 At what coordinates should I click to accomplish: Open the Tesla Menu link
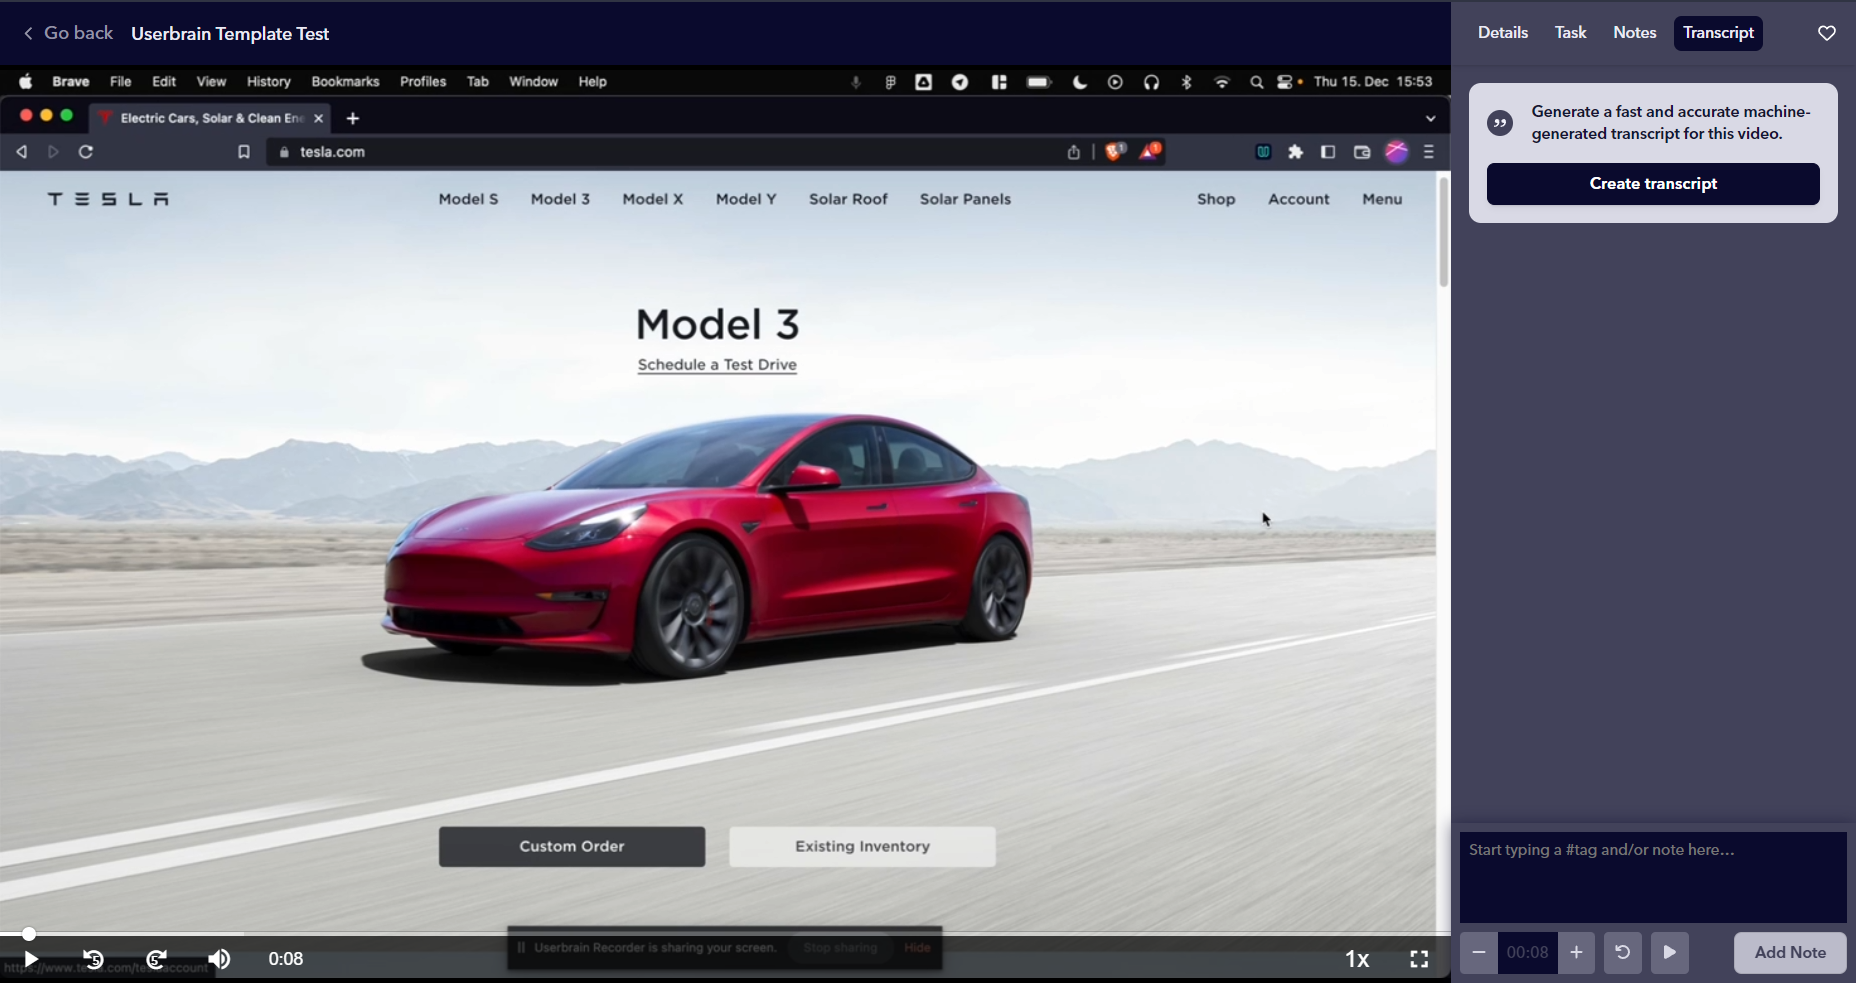coord(1382,199)
